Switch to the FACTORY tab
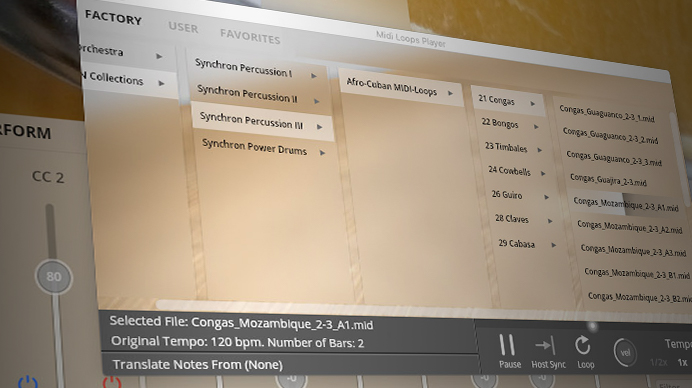The height and width of the screenshot is (388, 692). tap(113, 18)
